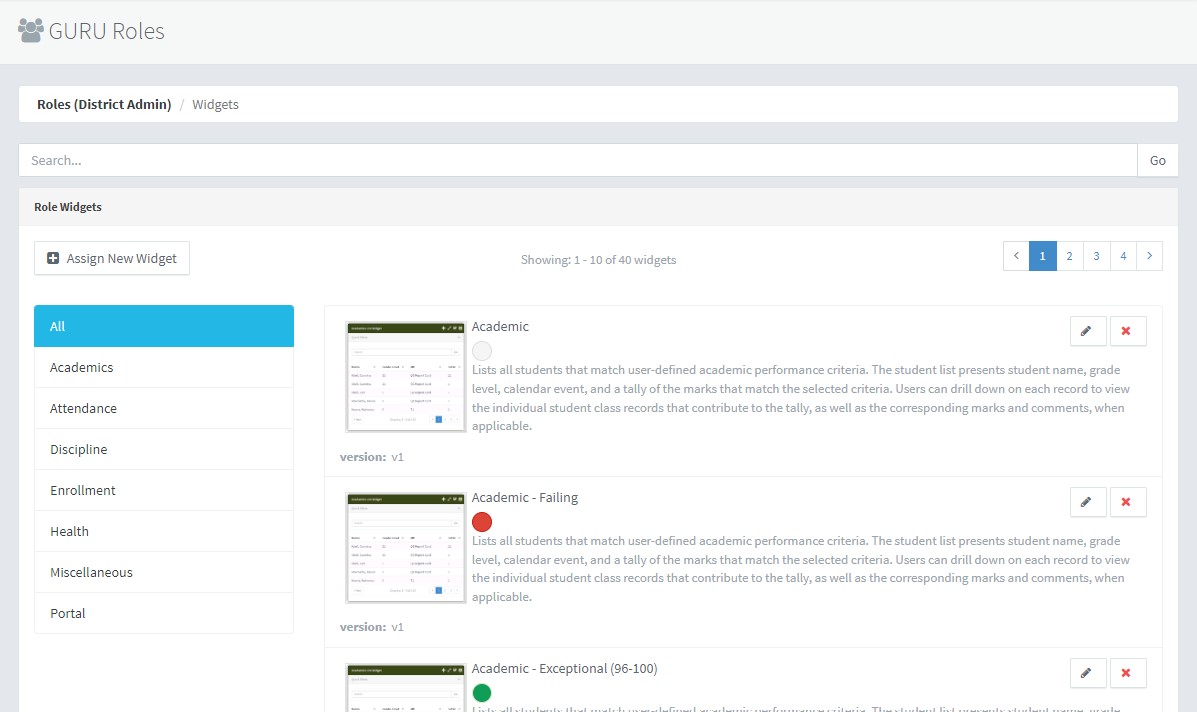Go to previous page with left chevron

(x=1016, y=256)
